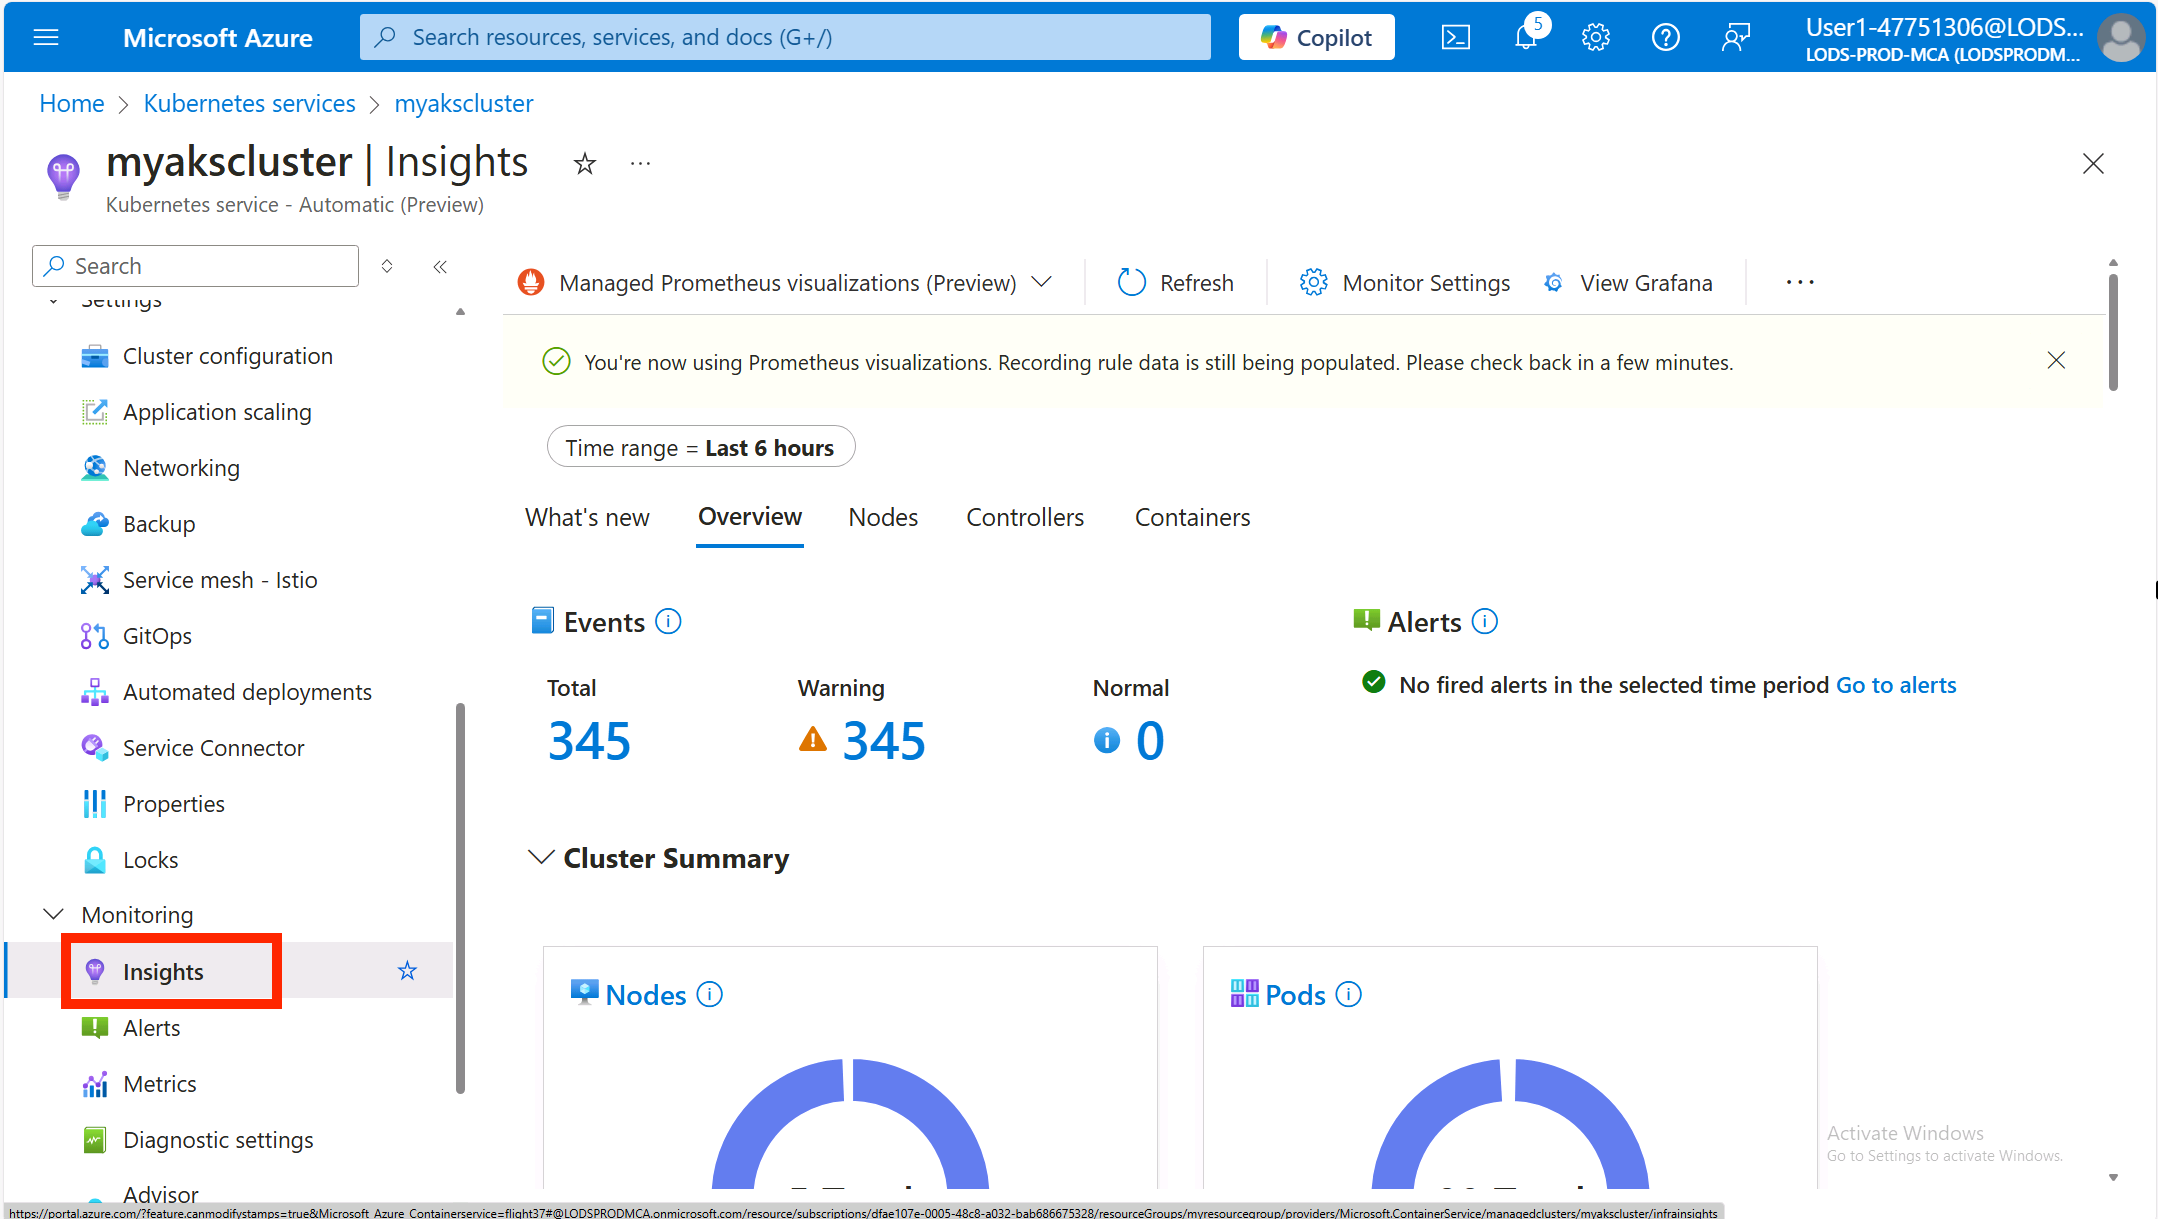Click the main pane vertical scrollbar thumb
The image size is (2158, 1219).
click(2113, 332)
